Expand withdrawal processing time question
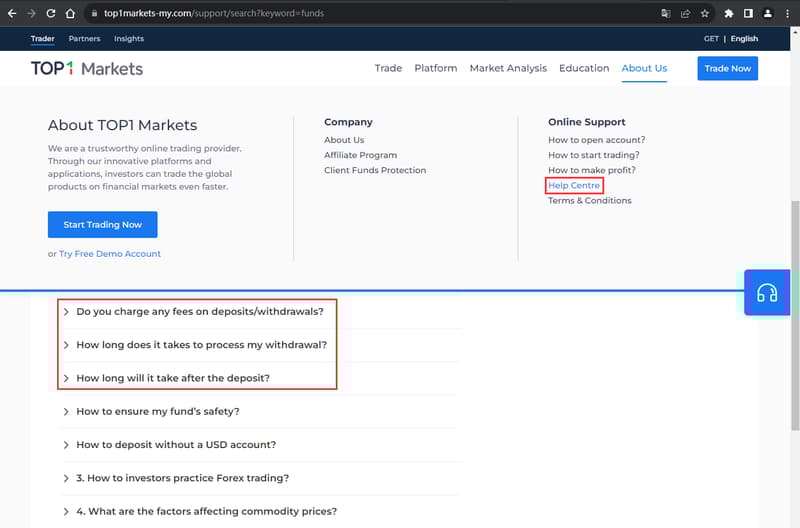Image resolution: width=800 pixels, height=528 pixels. click(201, 345)
